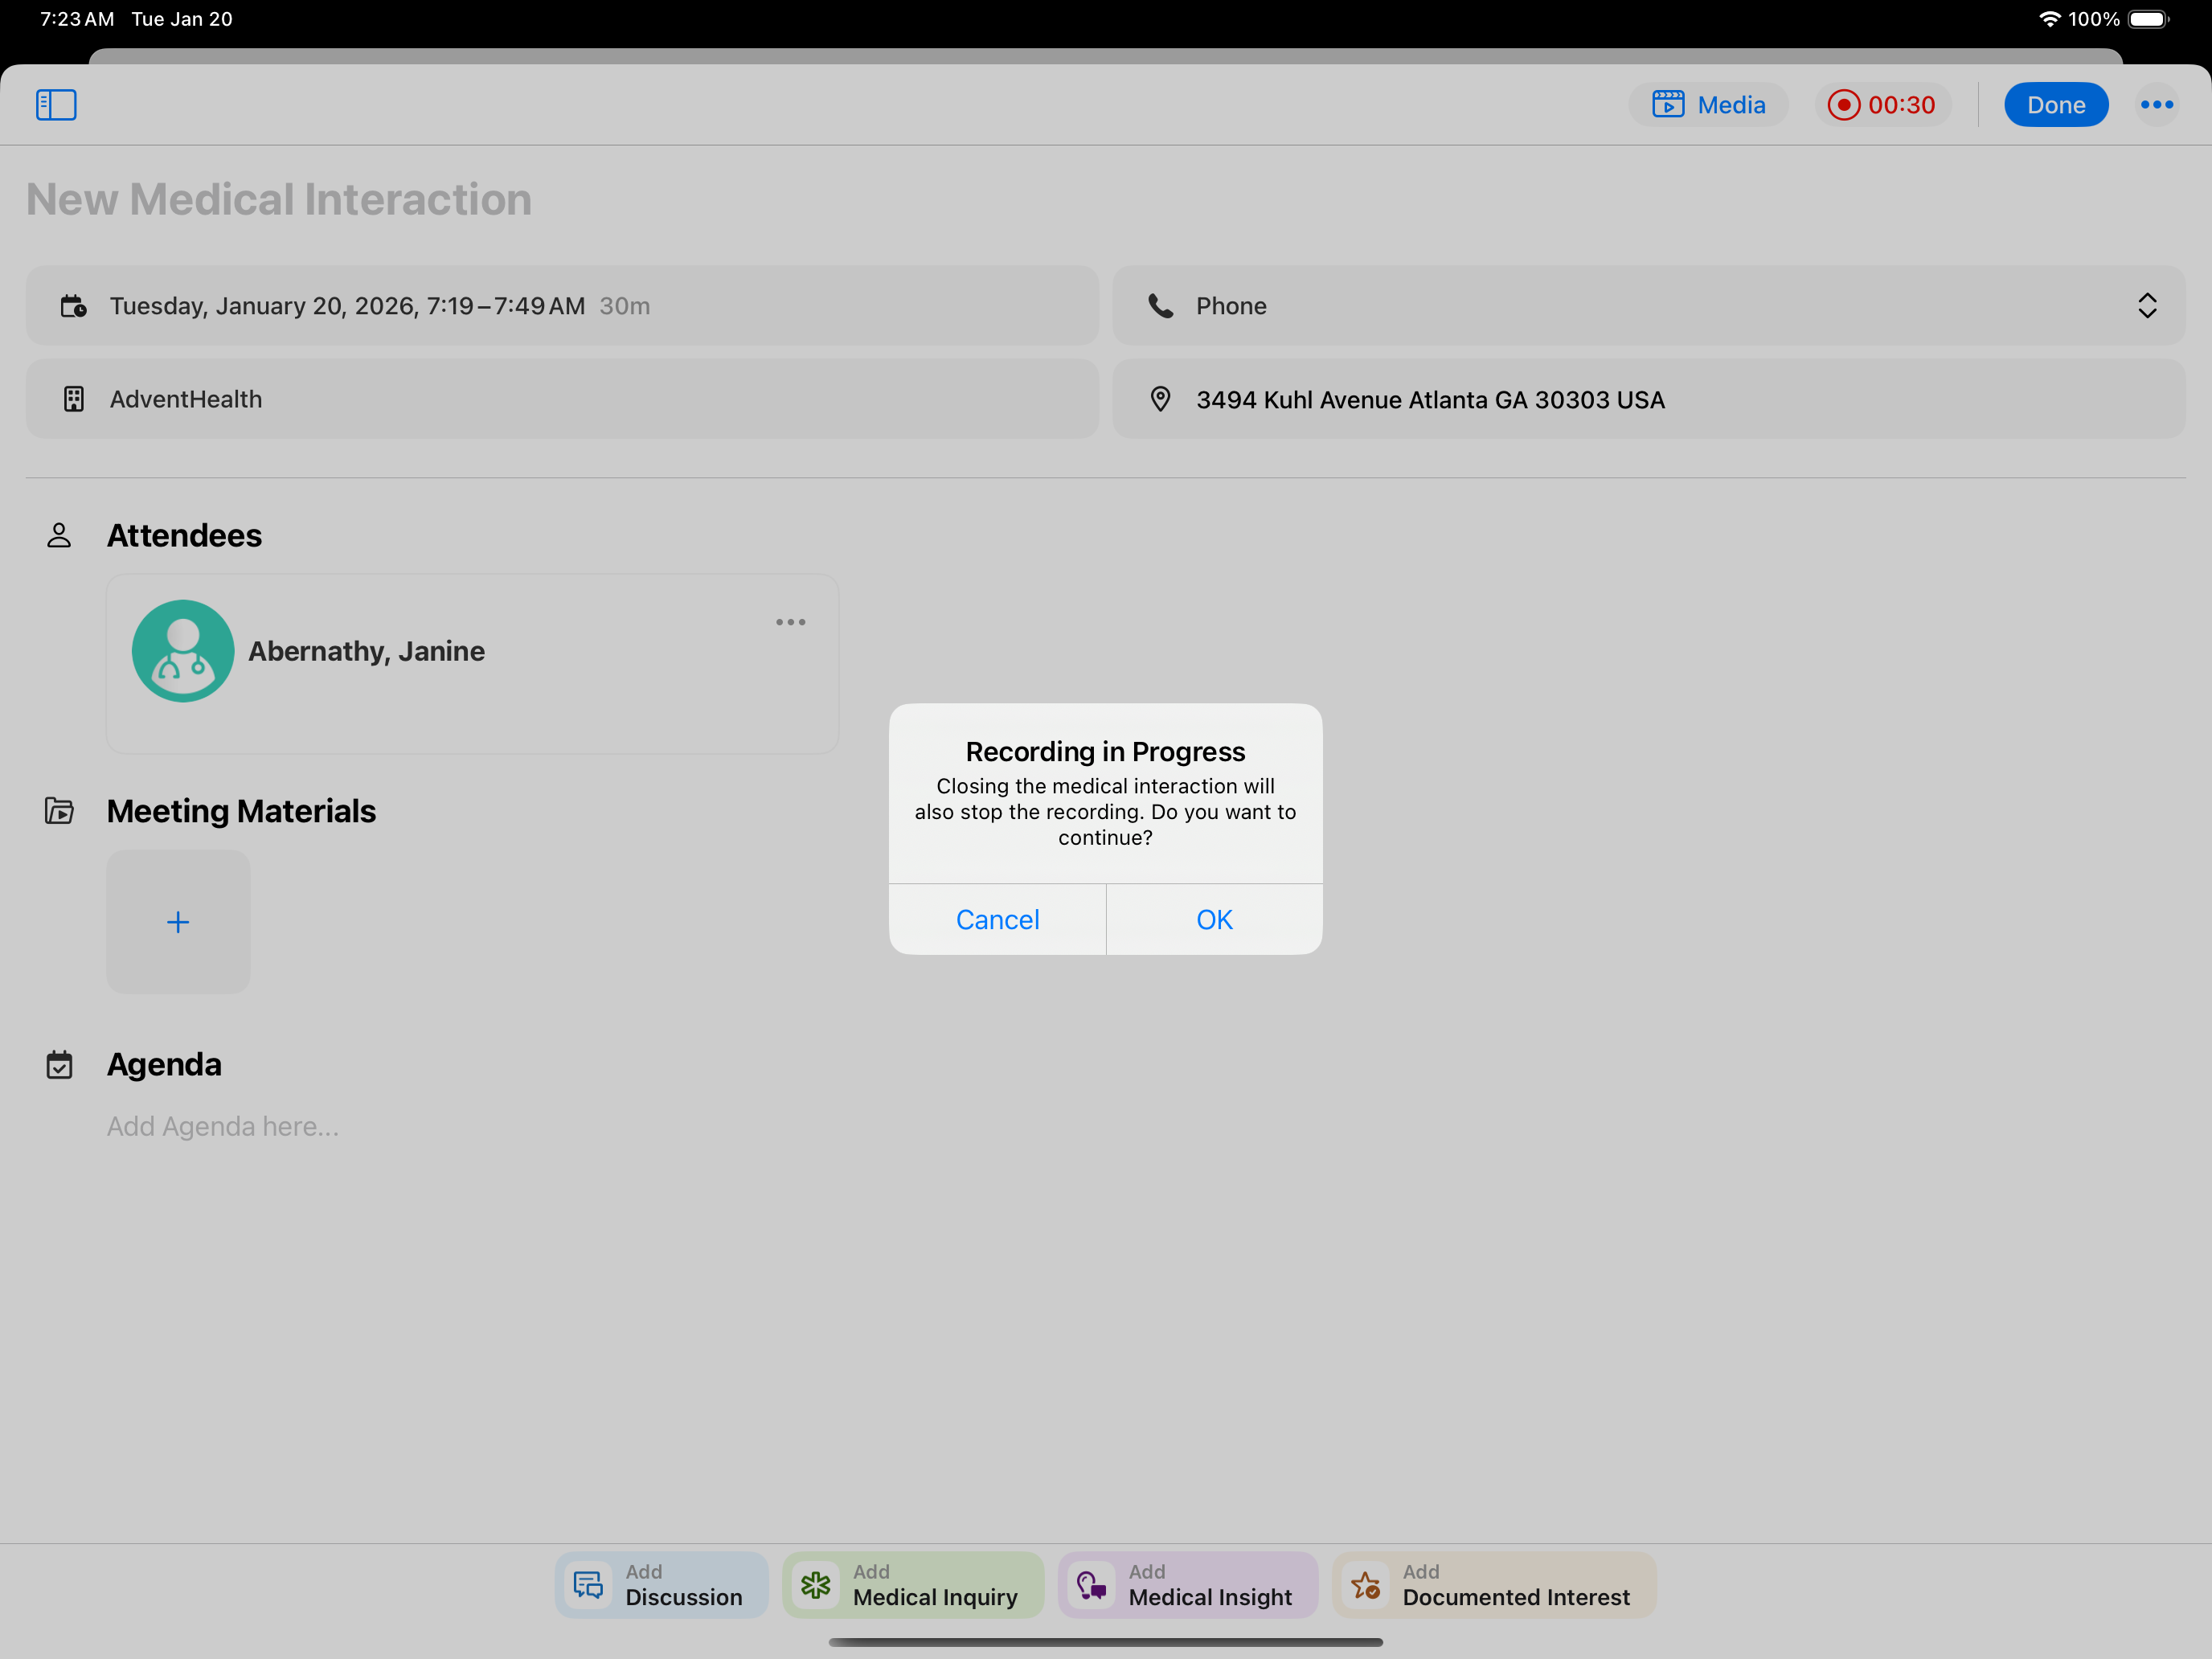Add a Medical Insight entry
Viewport: 2212px width, 1659px height.
pos(1187,1584)
